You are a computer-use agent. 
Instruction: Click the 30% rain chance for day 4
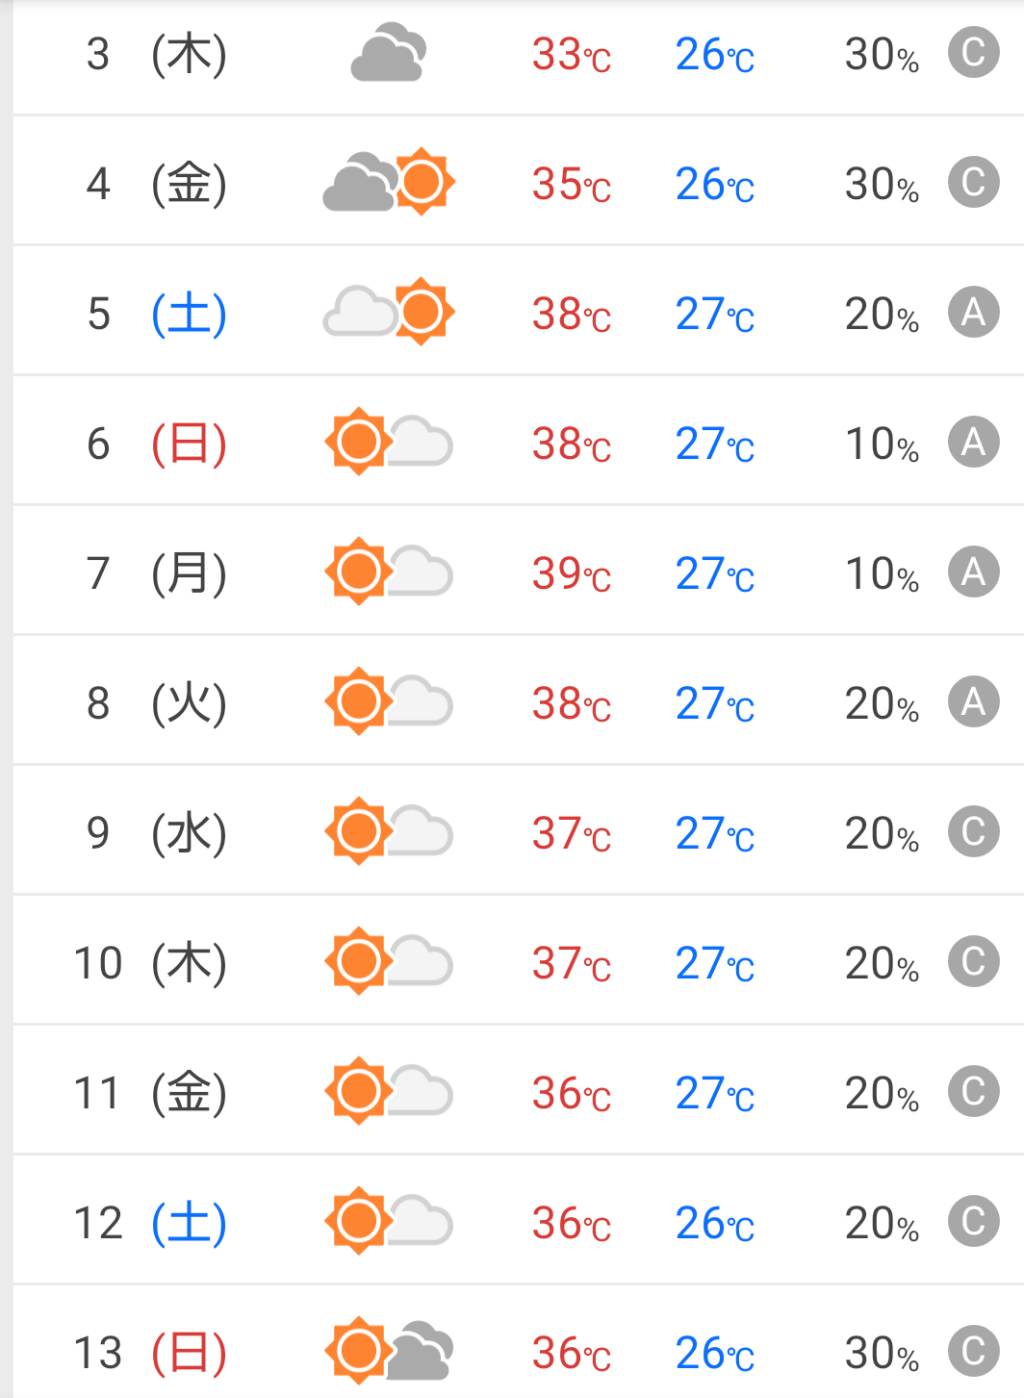[x=881, y=184]
